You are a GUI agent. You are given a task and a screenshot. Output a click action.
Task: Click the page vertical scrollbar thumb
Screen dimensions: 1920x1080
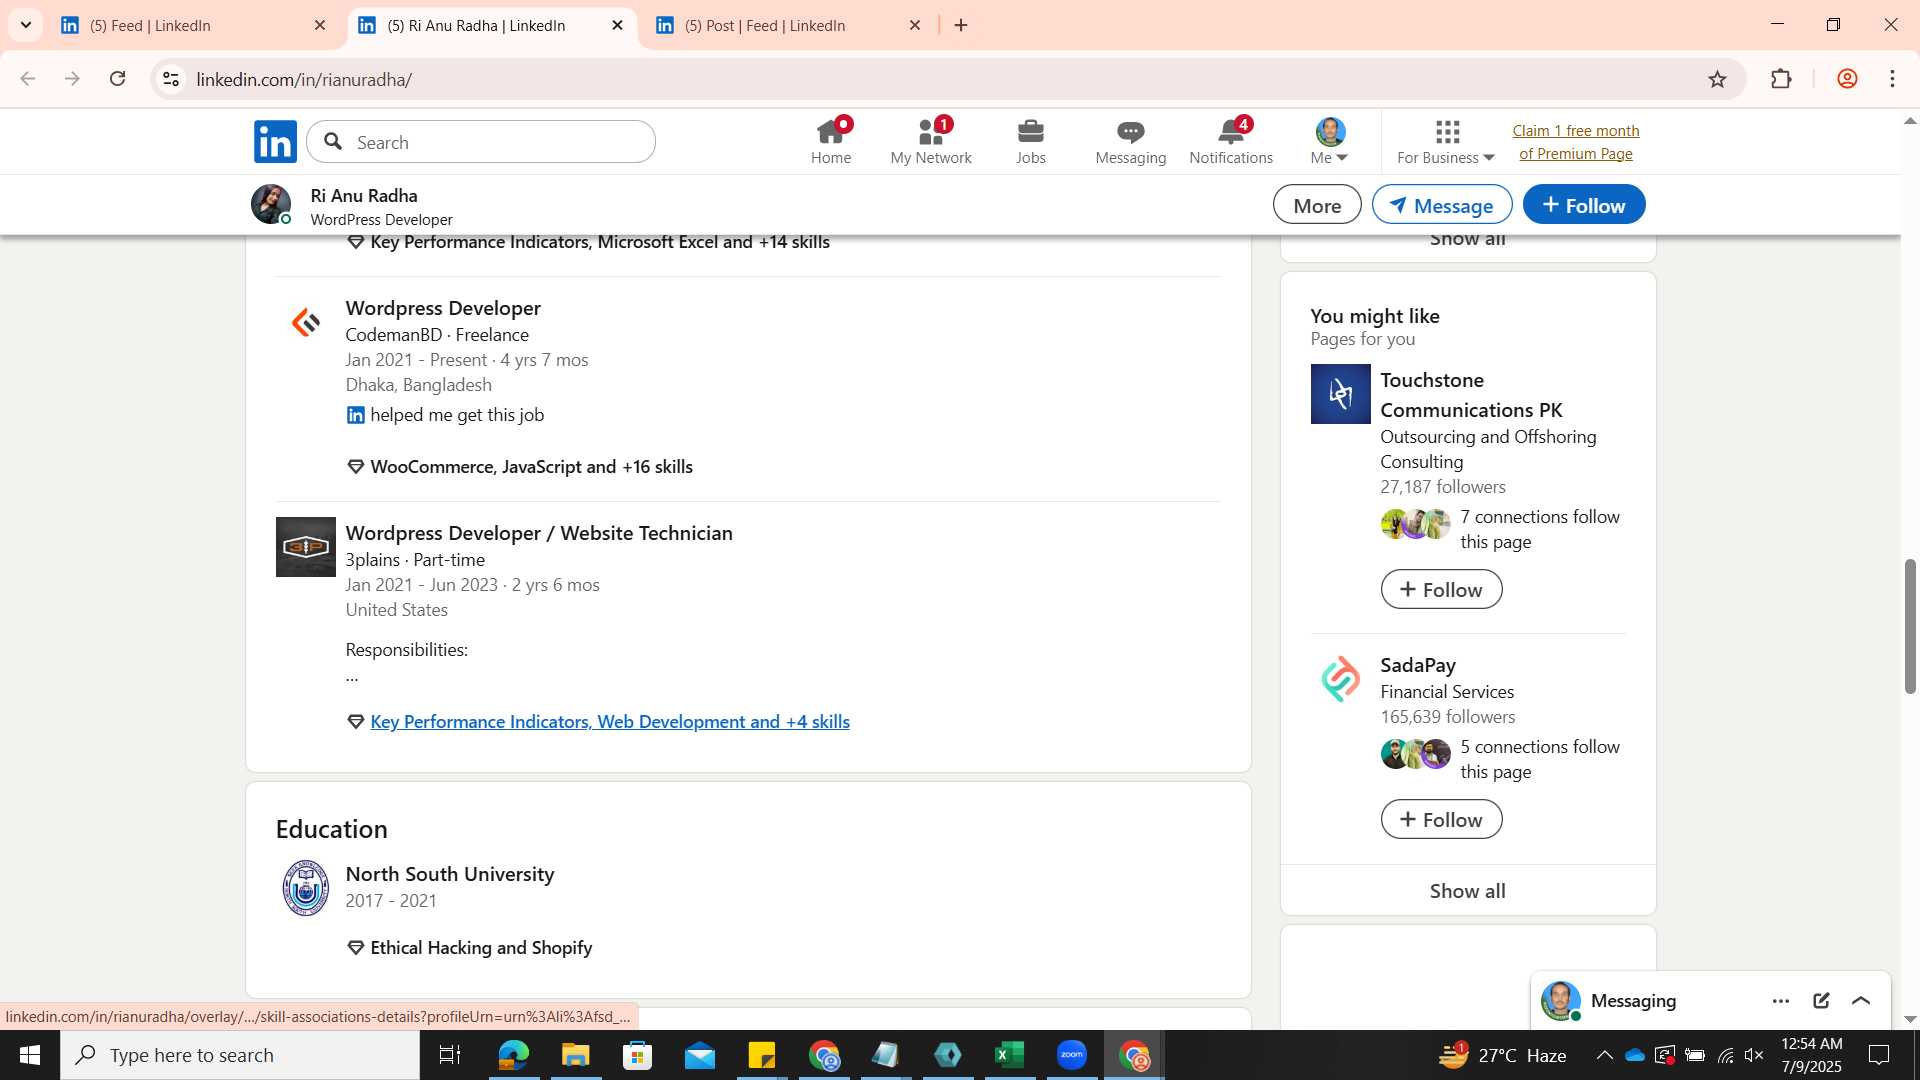(1910, 626)
